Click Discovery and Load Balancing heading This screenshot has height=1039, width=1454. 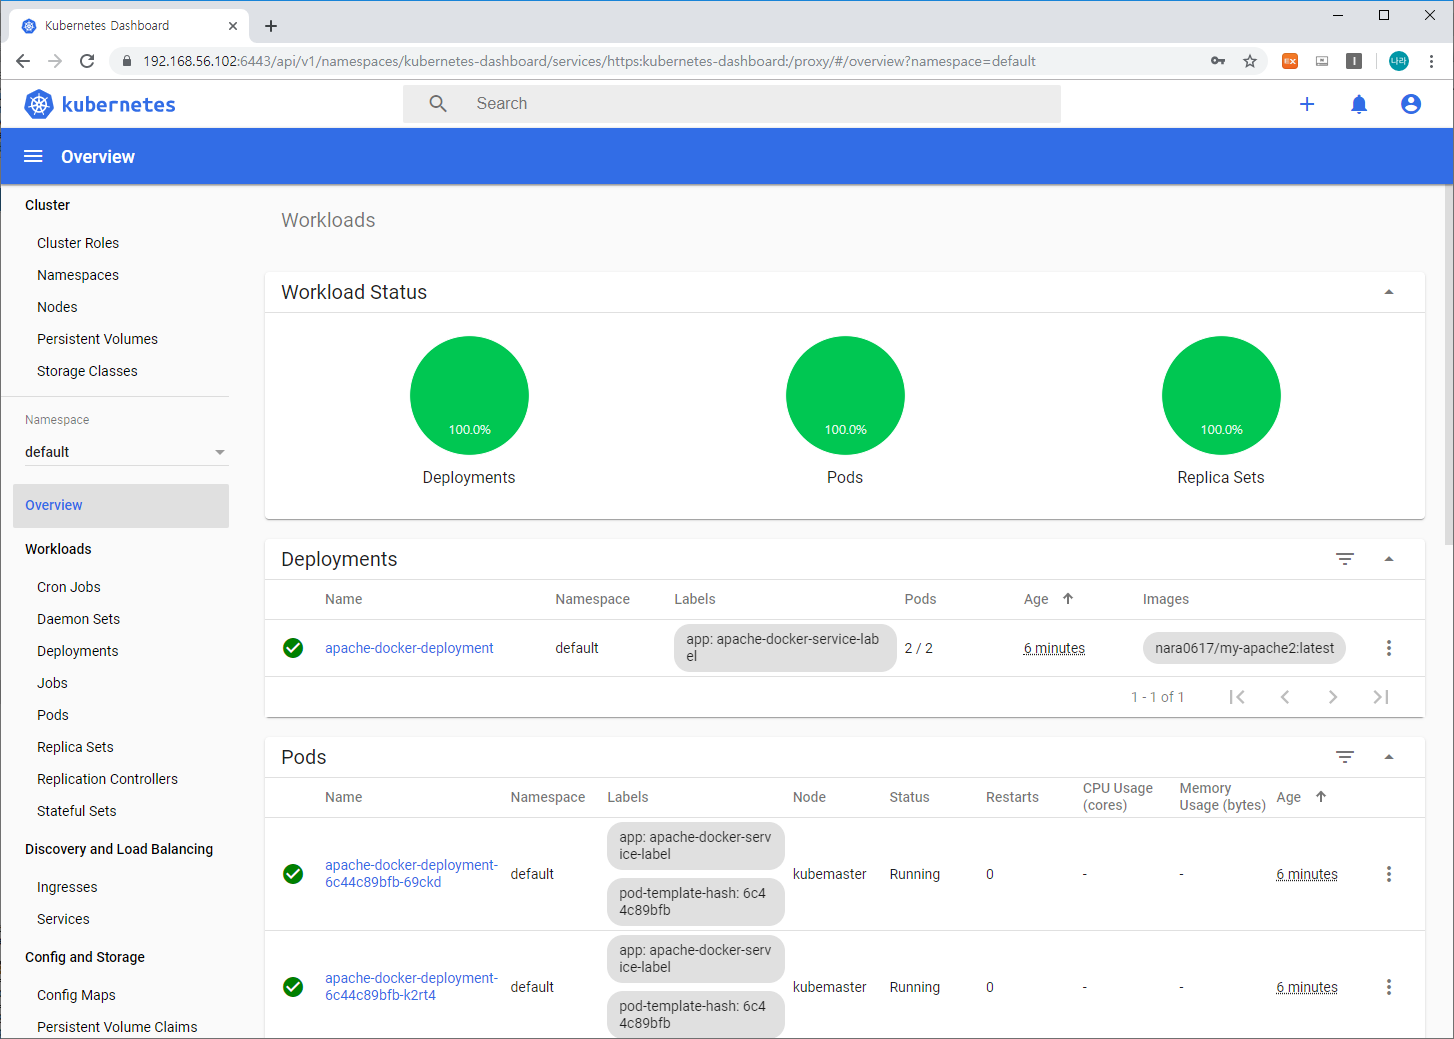(119, 849)
